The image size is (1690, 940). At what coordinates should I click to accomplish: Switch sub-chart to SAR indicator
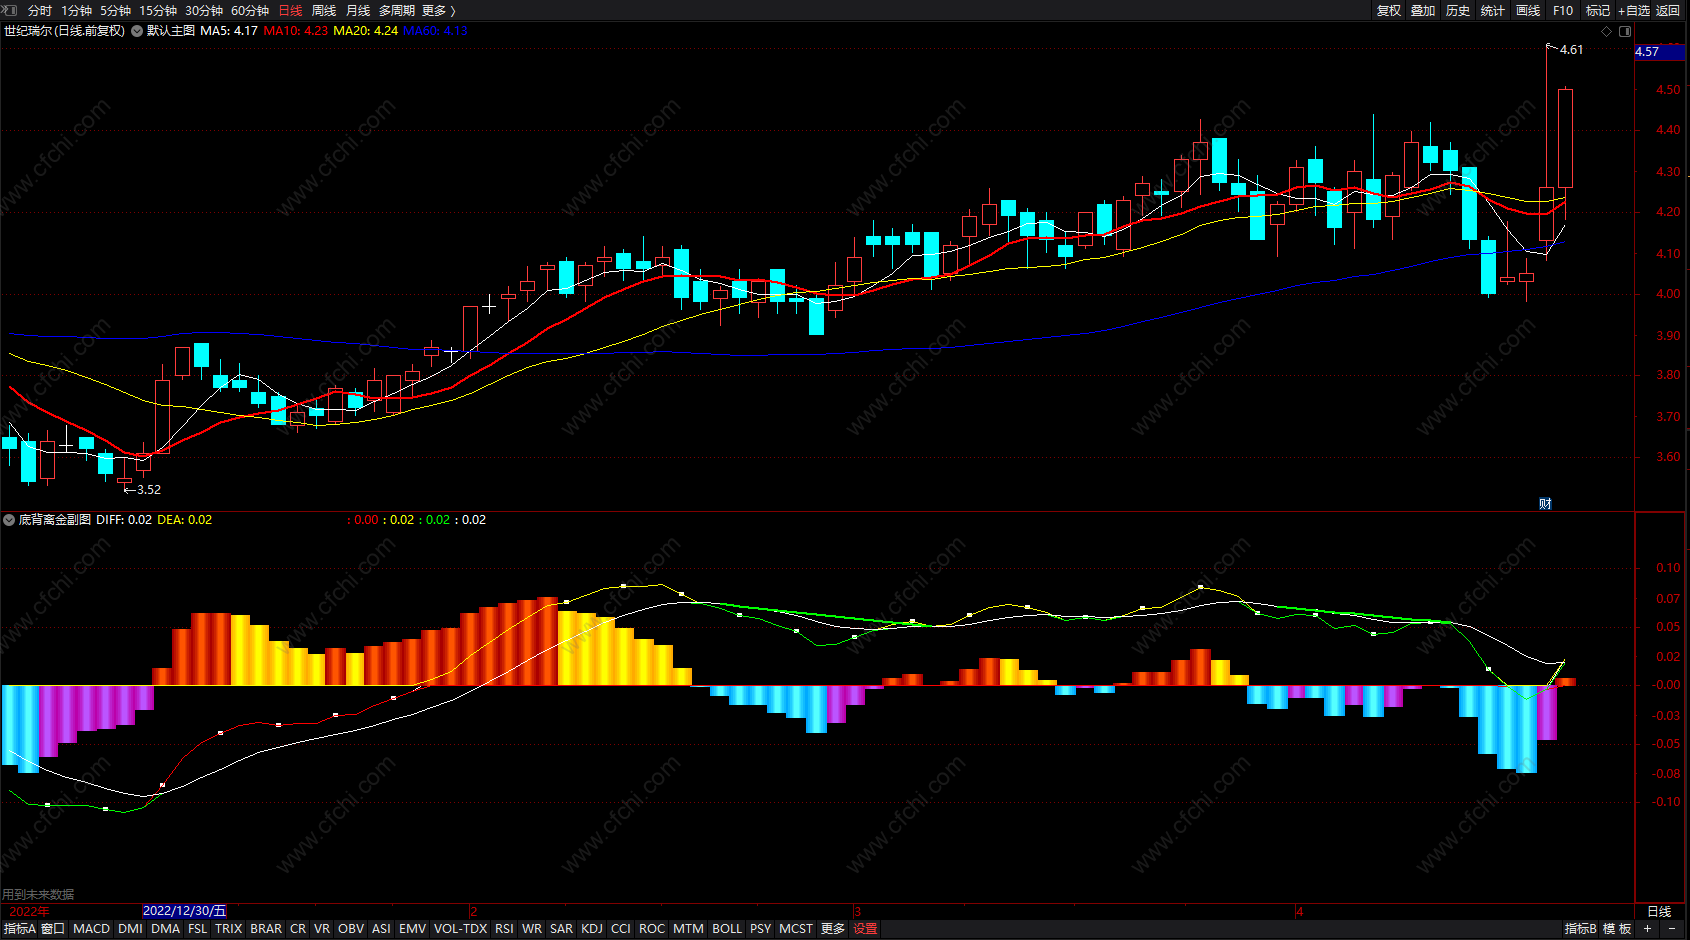(x=562, y=929)
